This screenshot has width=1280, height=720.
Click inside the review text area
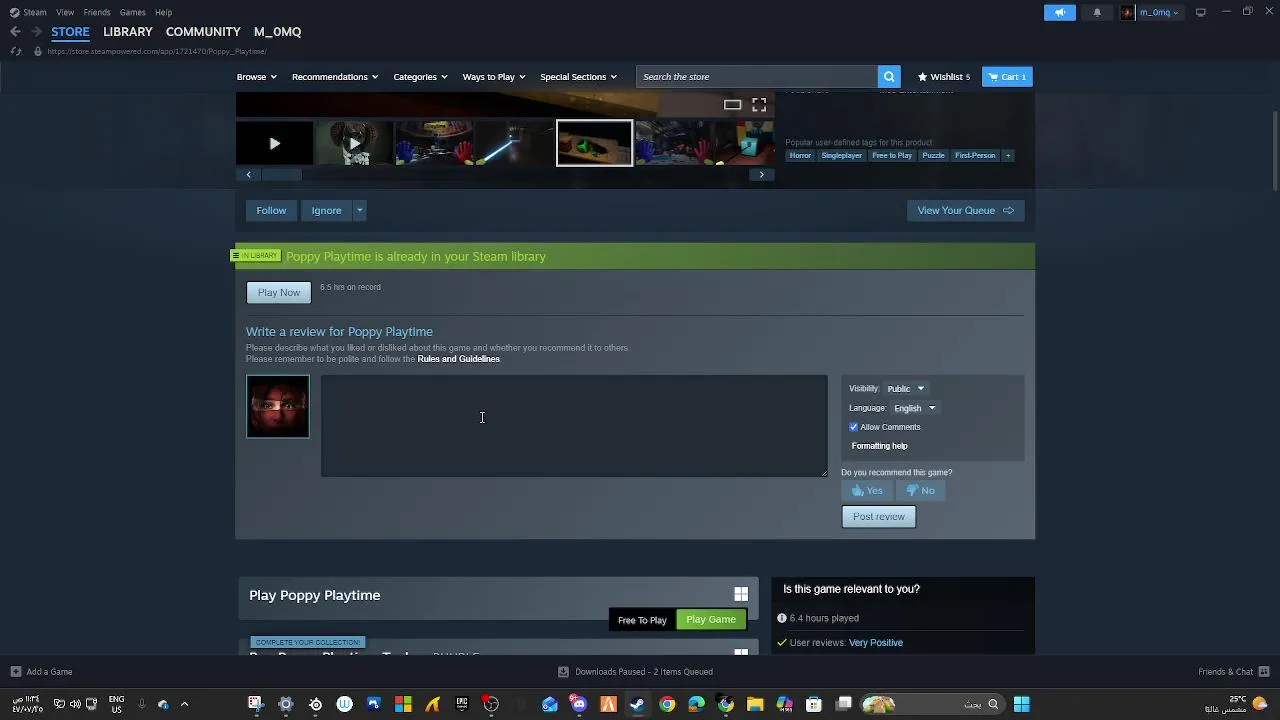pos(574,426)
